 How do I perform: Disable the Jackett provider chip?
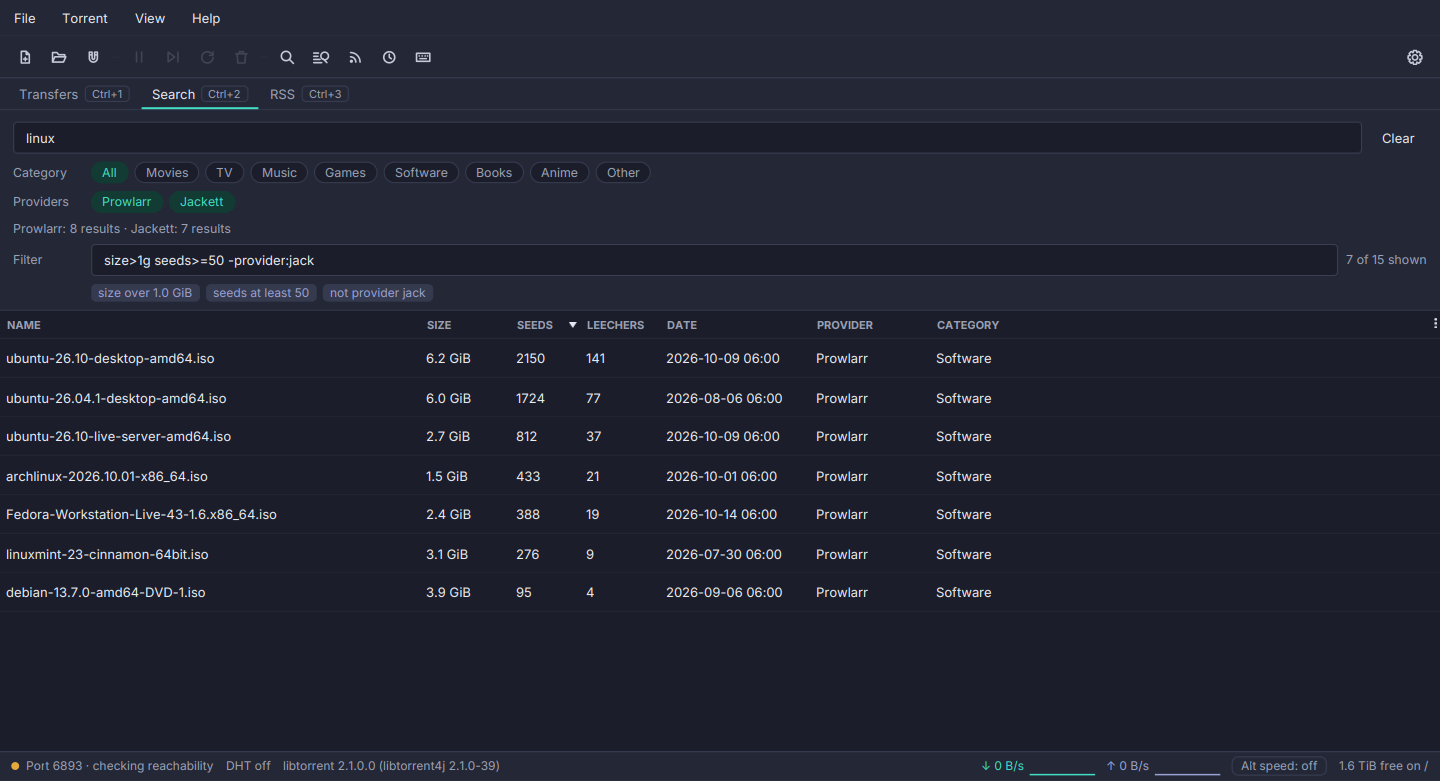coord(202,202)
